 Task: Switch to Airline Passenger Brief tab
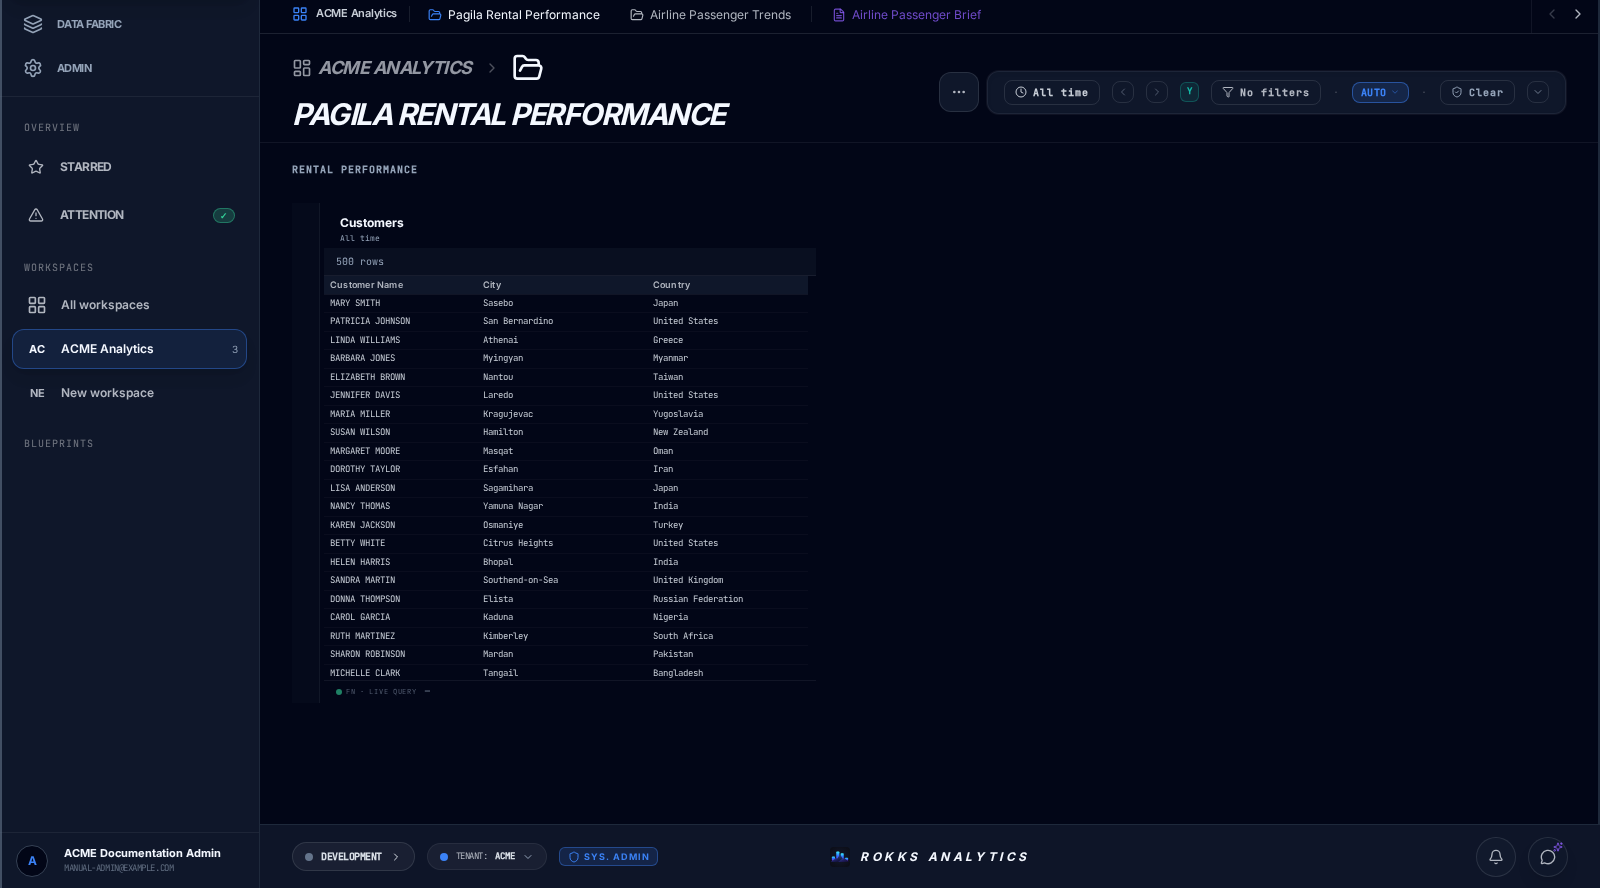[907, 15]
